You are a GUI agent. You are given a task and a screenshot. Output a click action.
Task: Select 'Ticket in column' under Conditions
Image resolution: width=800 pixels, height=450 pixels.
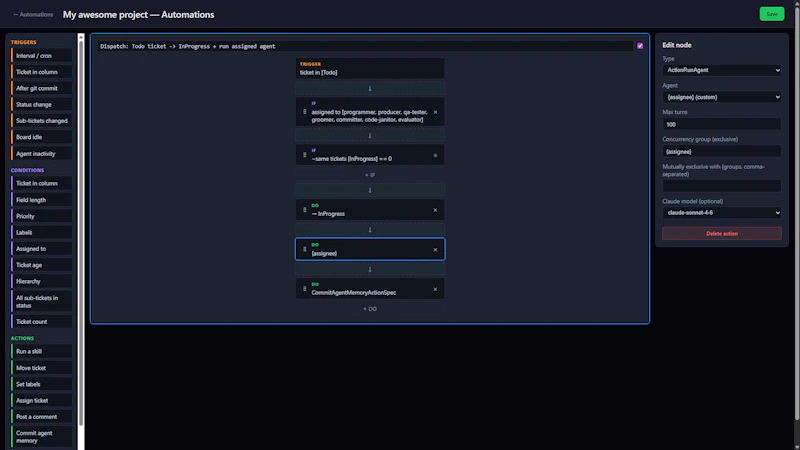coord(41,184)
